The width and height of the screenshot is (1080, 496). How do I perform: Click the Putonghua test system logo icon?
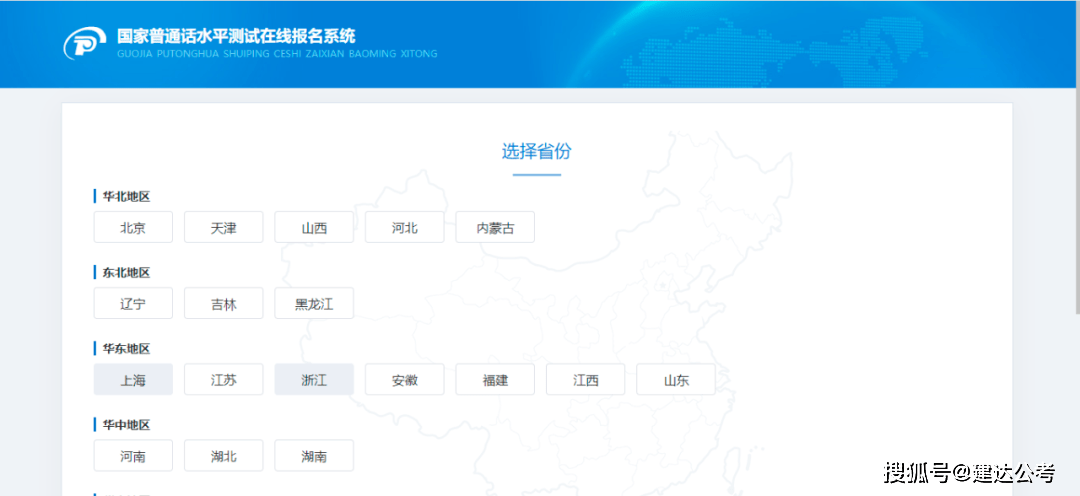coord(85,43)
